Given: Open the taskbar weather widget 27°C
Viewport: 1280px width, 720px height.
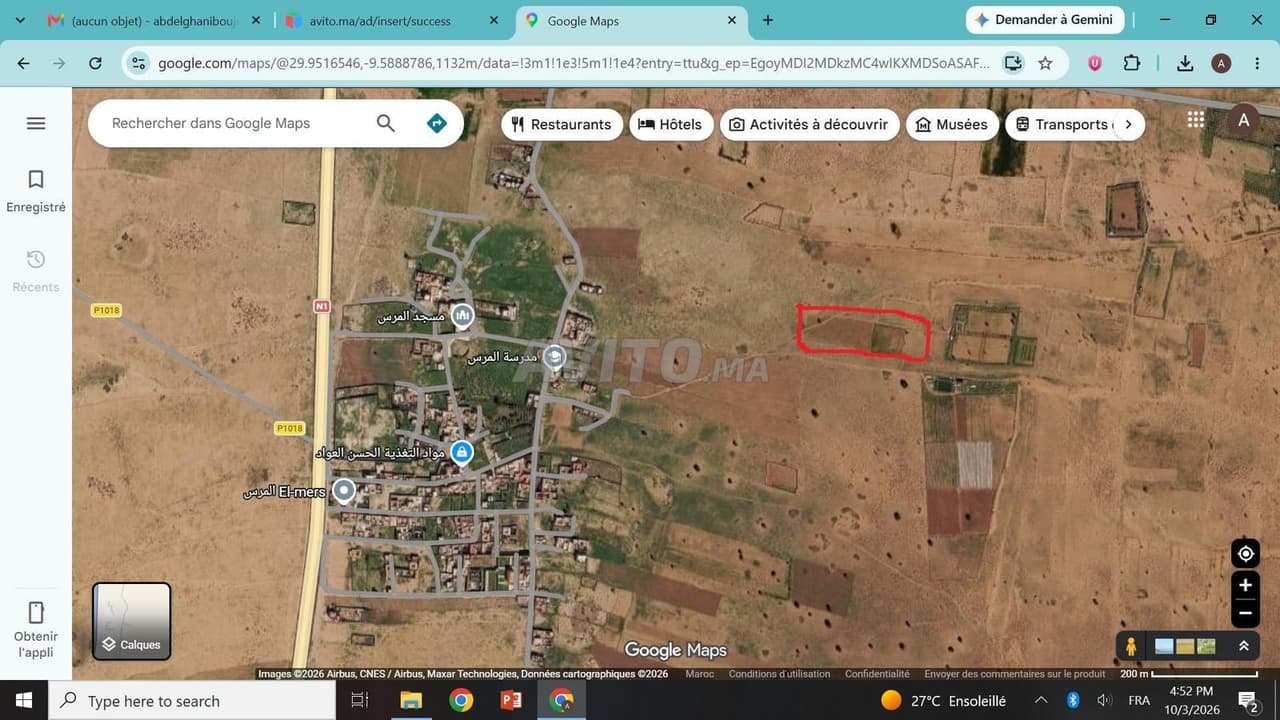Looking at the screenshot, I should pos(945,700).
